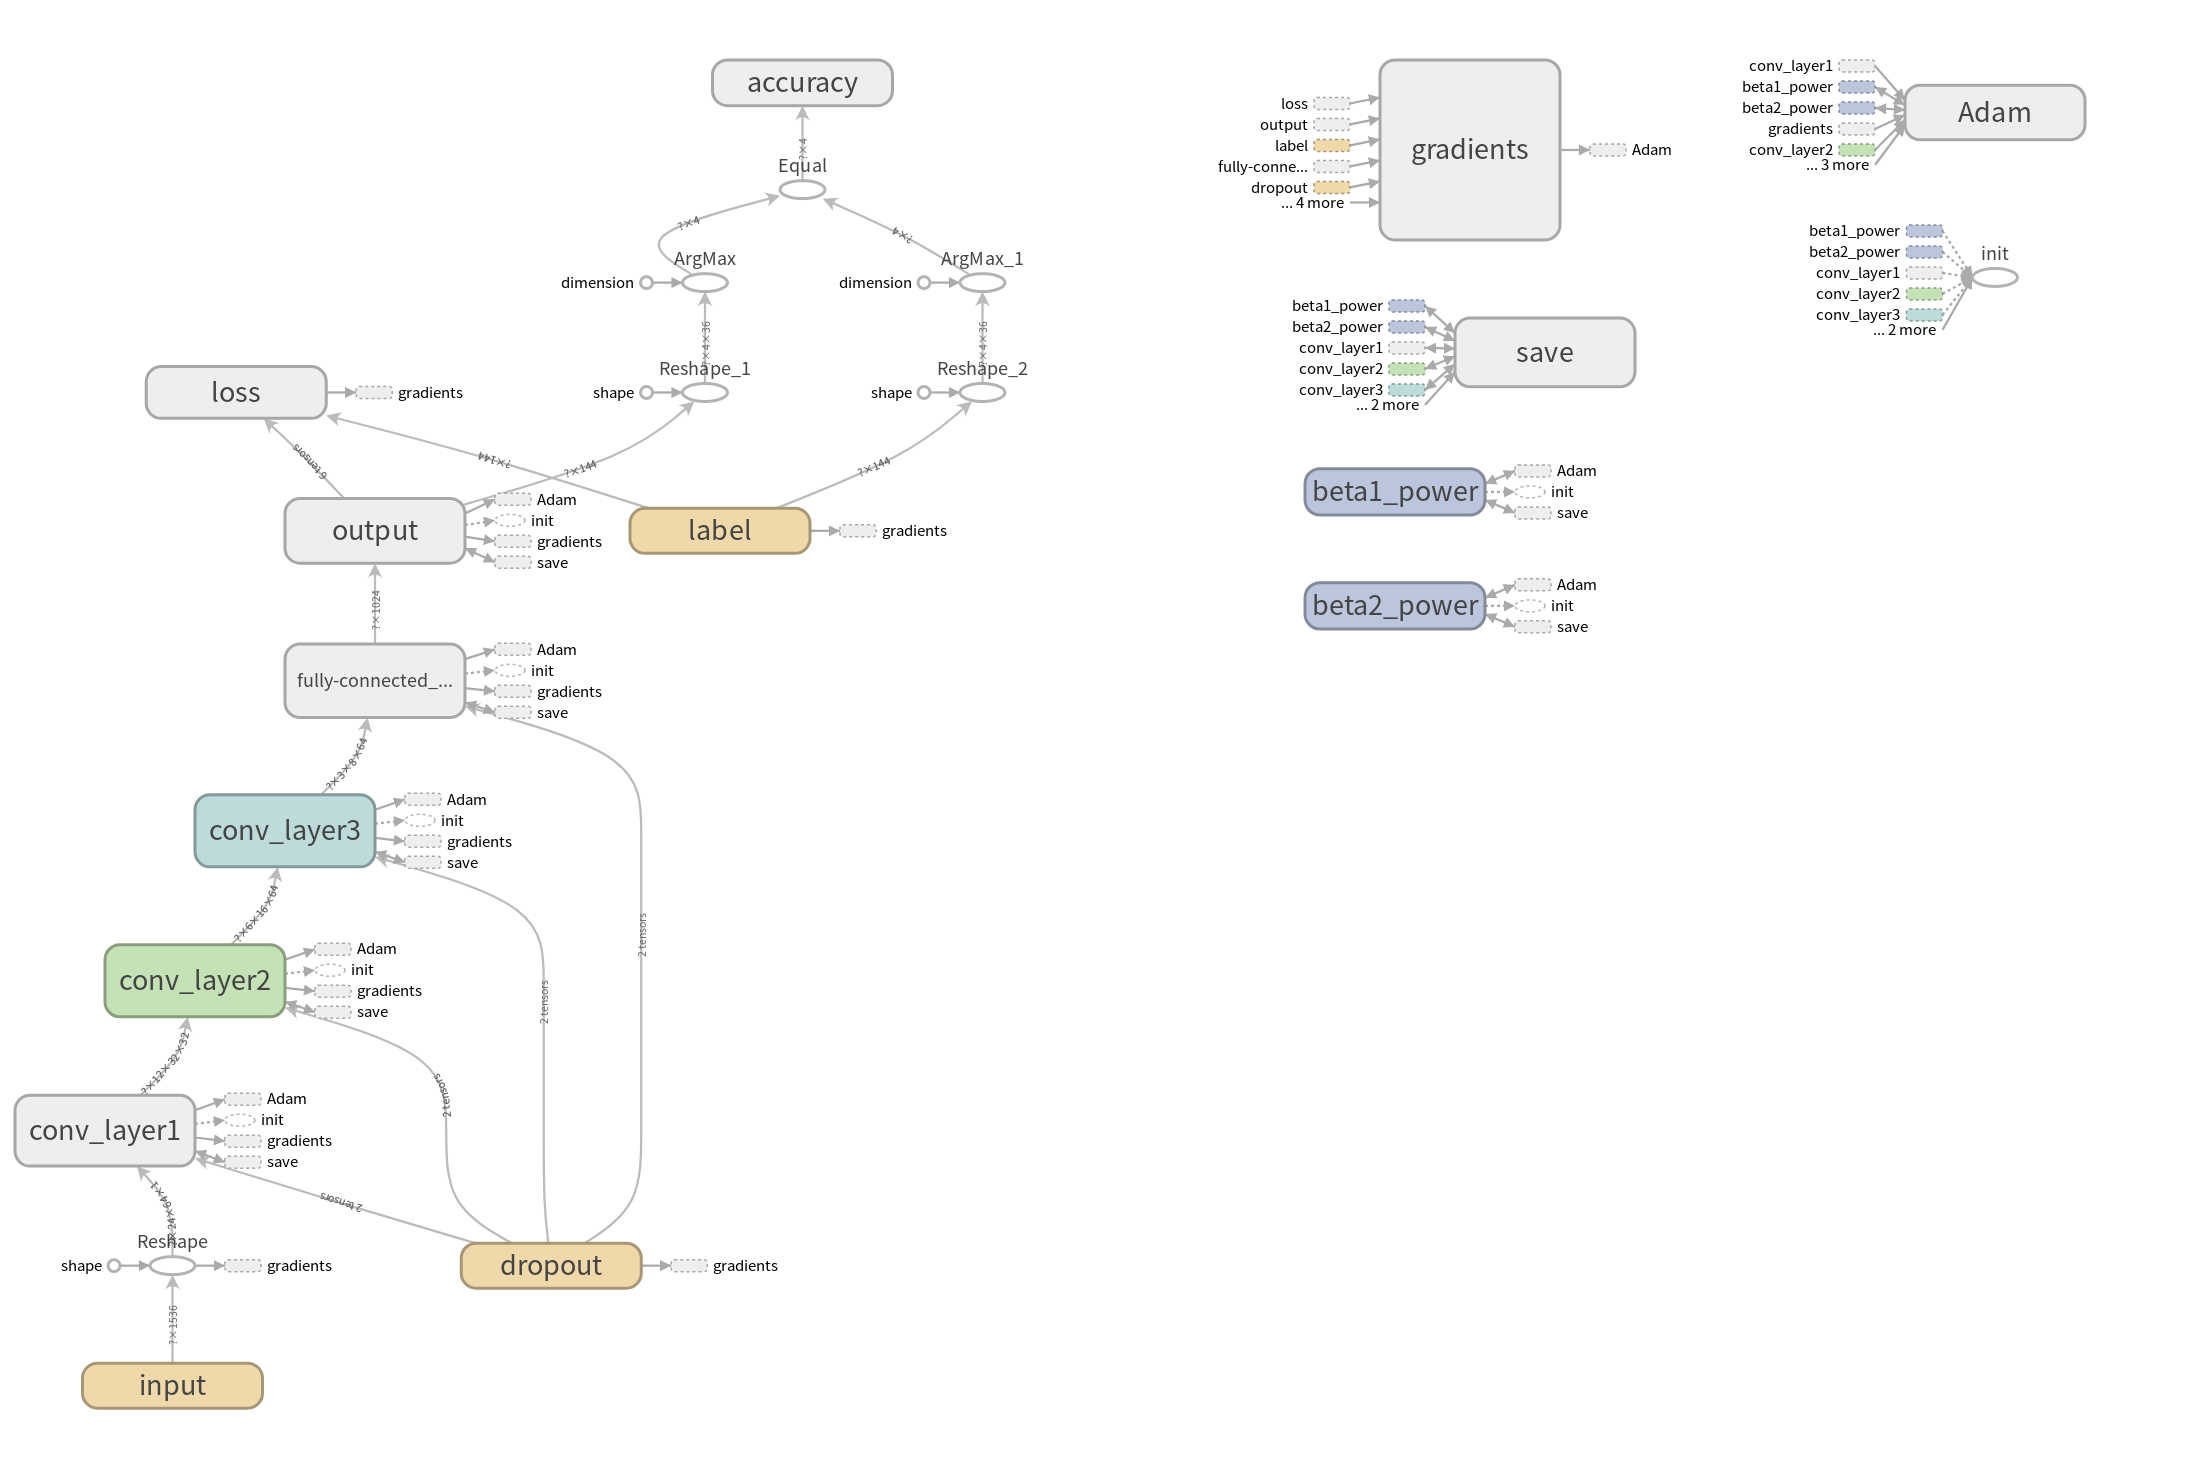This screenshot has width=2190, height=1470.
Task: Select the beta2_power variable node
Action: (1395, 606)
